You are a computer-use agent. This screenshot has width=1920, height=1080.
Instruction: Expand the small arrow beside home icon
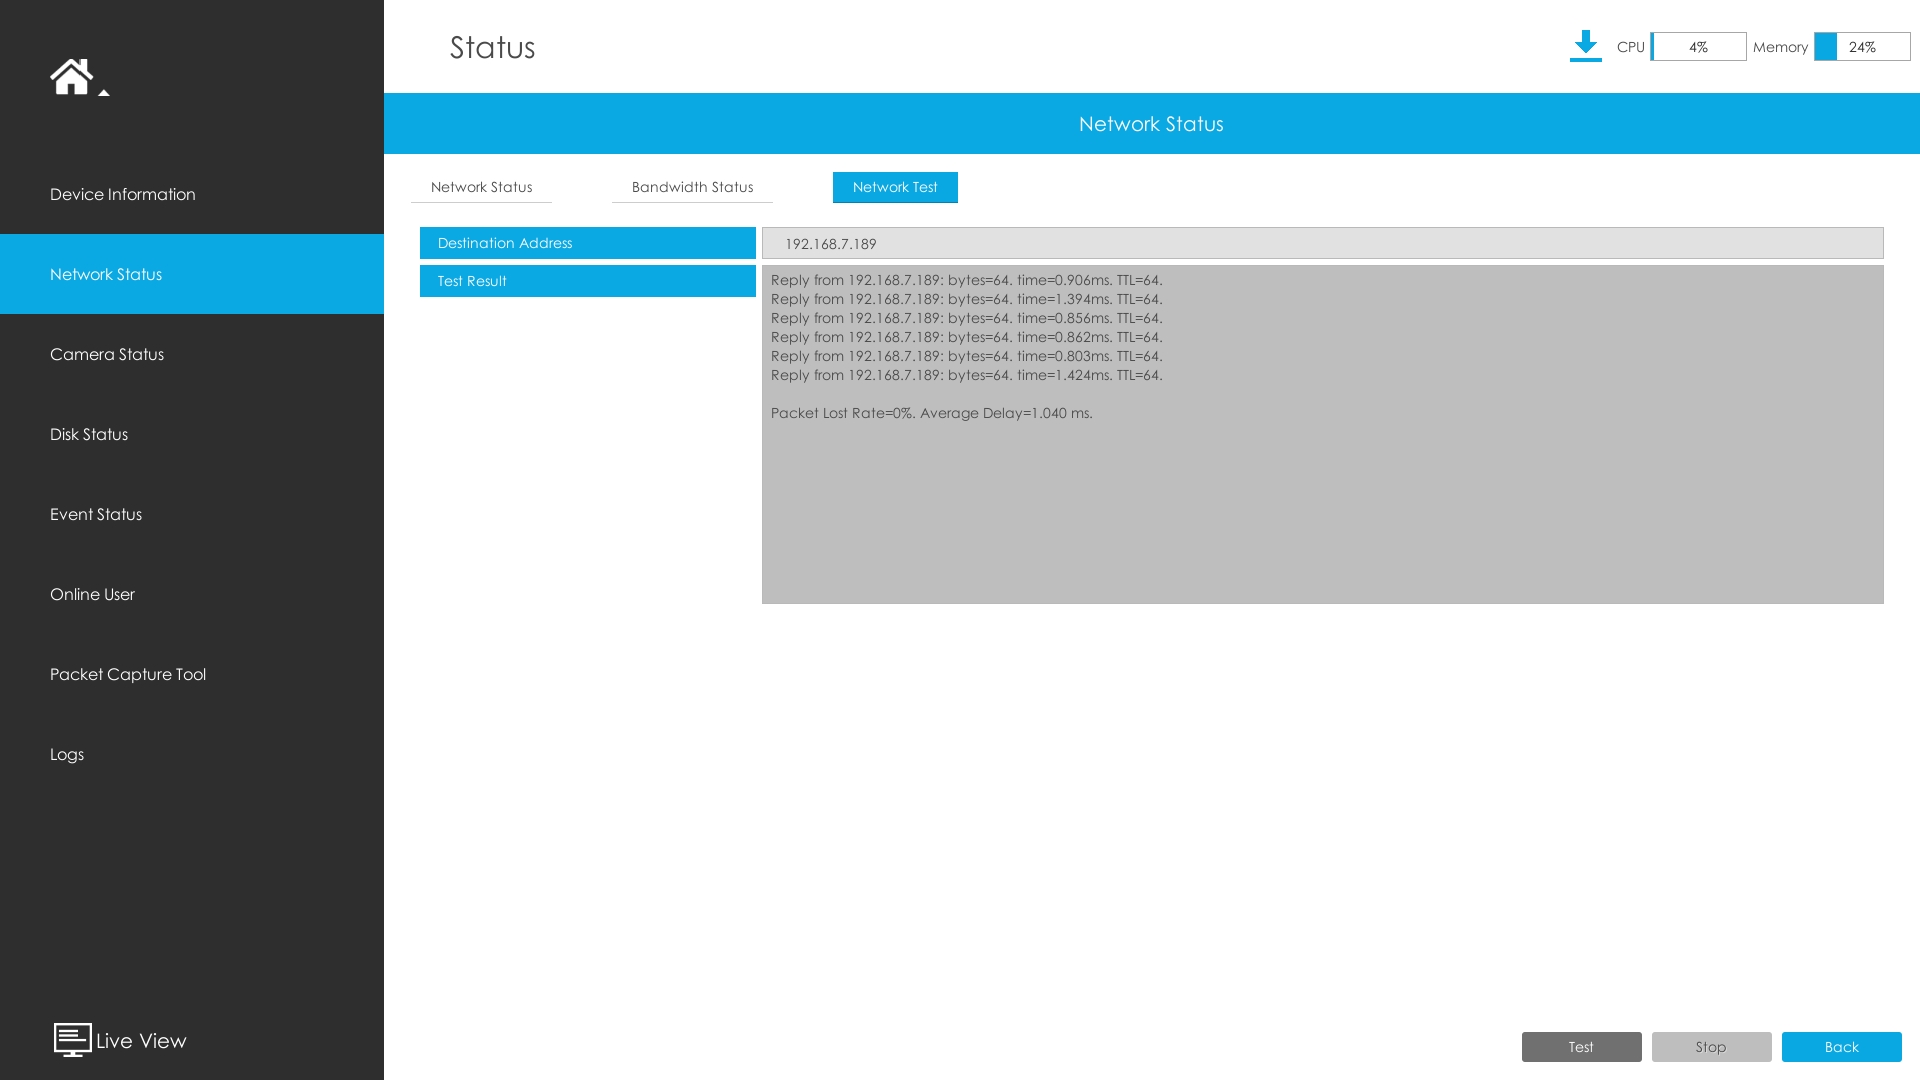(x=104, y=92)
